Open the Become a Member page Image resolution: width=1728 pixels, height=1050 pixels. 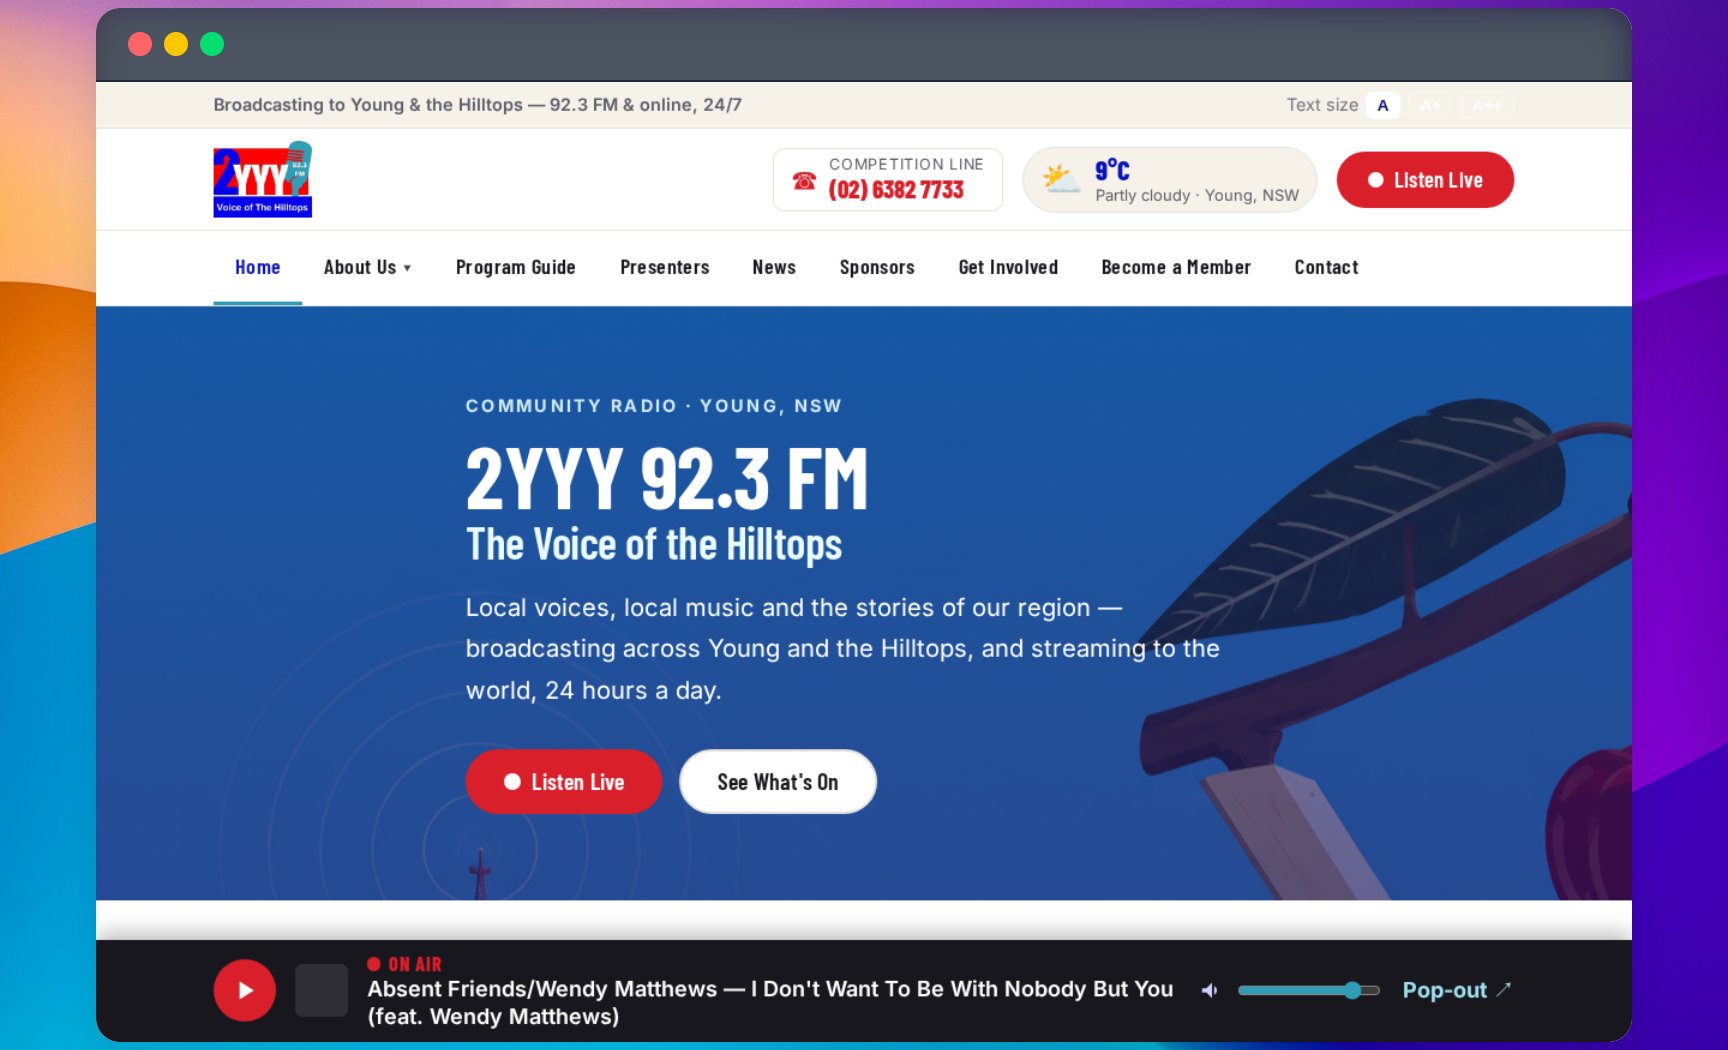tap(1176, 267)
